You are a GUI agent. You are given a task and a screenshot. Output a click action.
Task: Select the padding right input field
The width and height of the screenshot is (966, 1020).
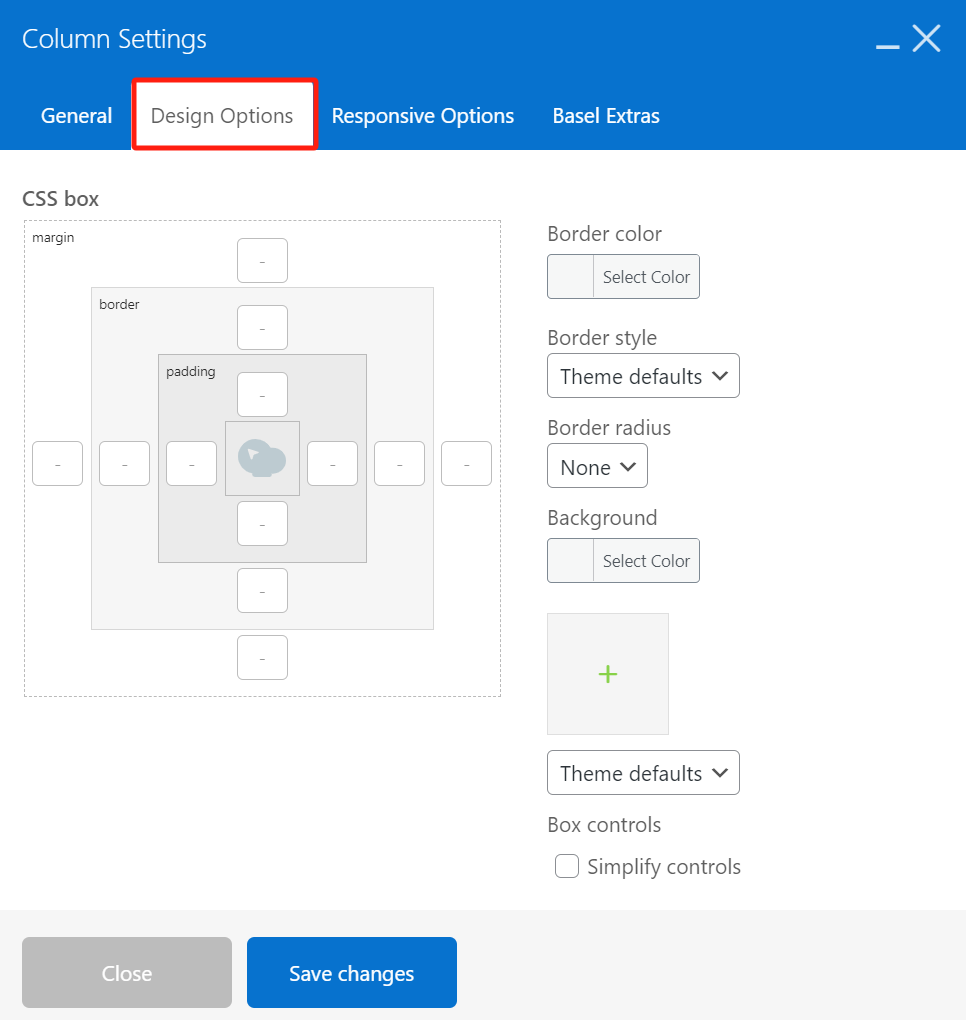pyautogui.click(x=332, y=464)
